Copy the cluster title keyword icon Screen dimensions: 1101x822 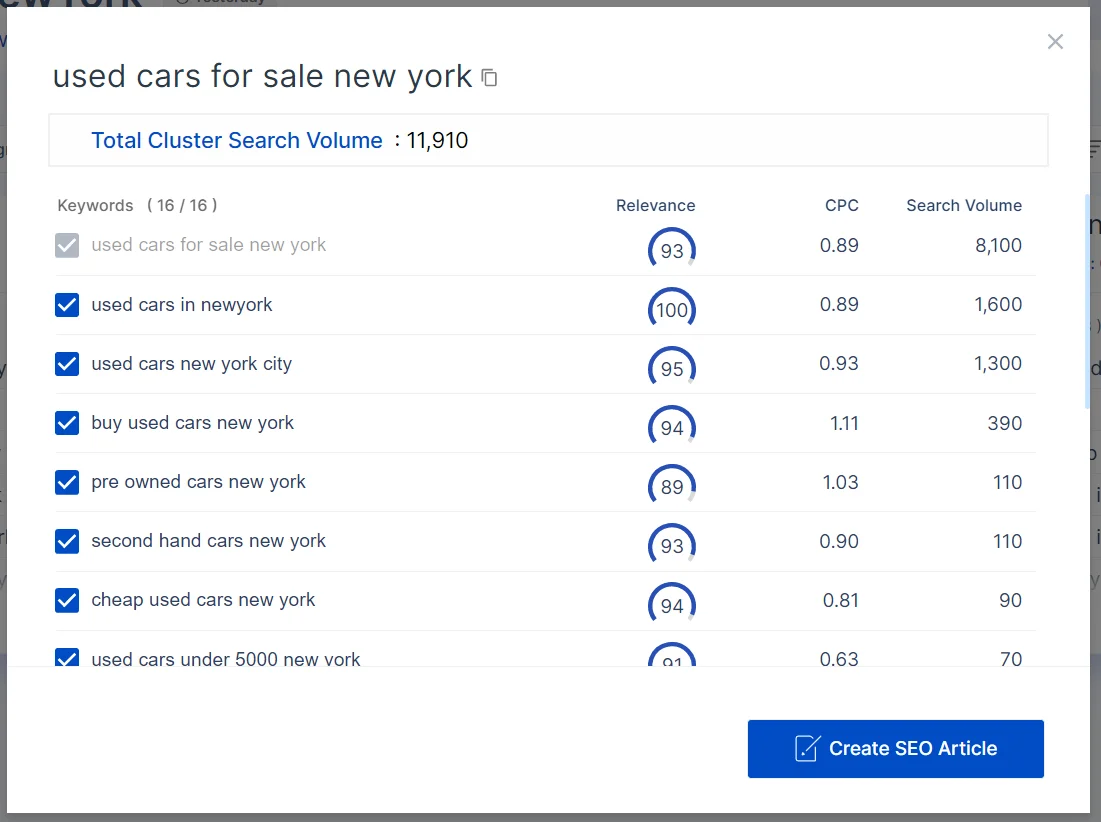[x=490, y=78]
